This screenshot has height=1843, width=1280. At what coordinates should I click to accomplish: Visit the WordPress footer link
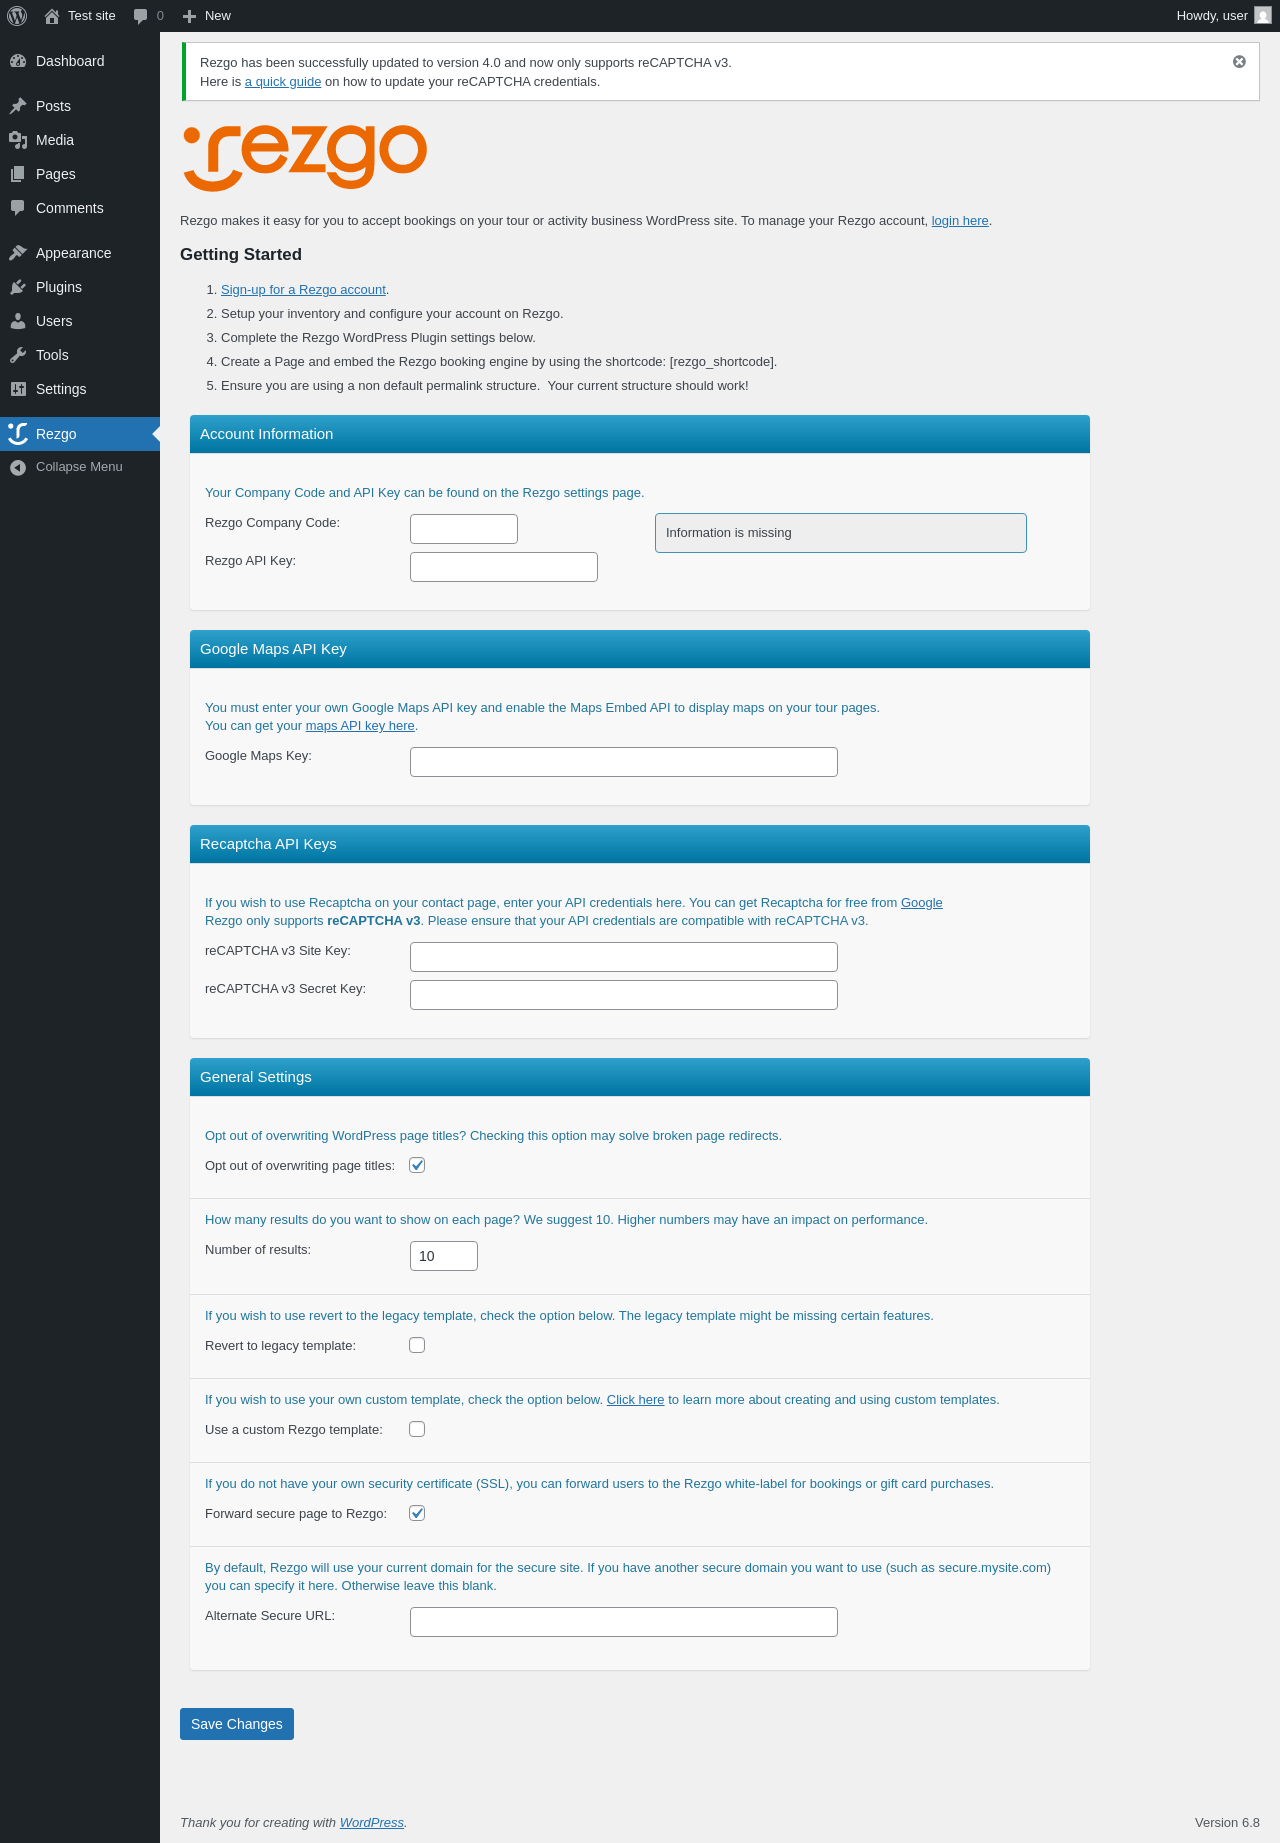pos(372,1823)
